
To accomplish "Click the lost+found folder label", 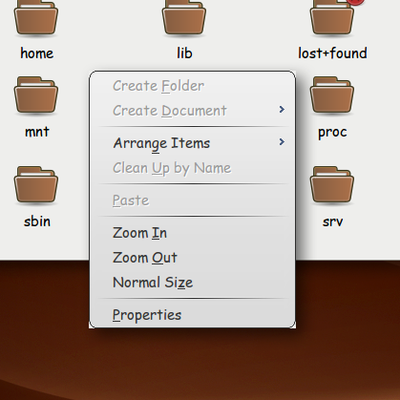I will tap(332, 53).
